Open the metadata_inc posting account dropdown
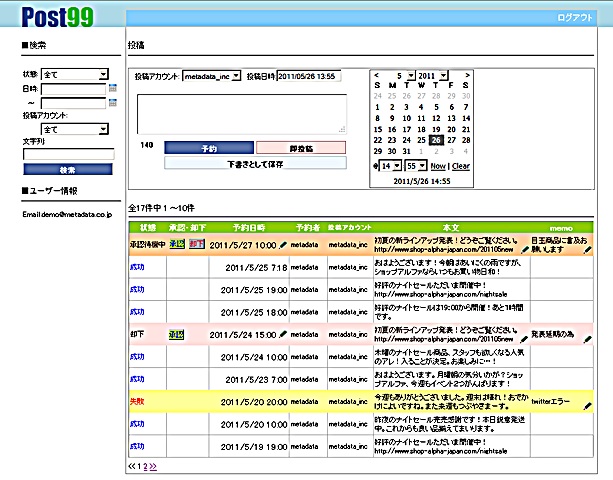The image size is (613, 480). [x=212, y=76]
